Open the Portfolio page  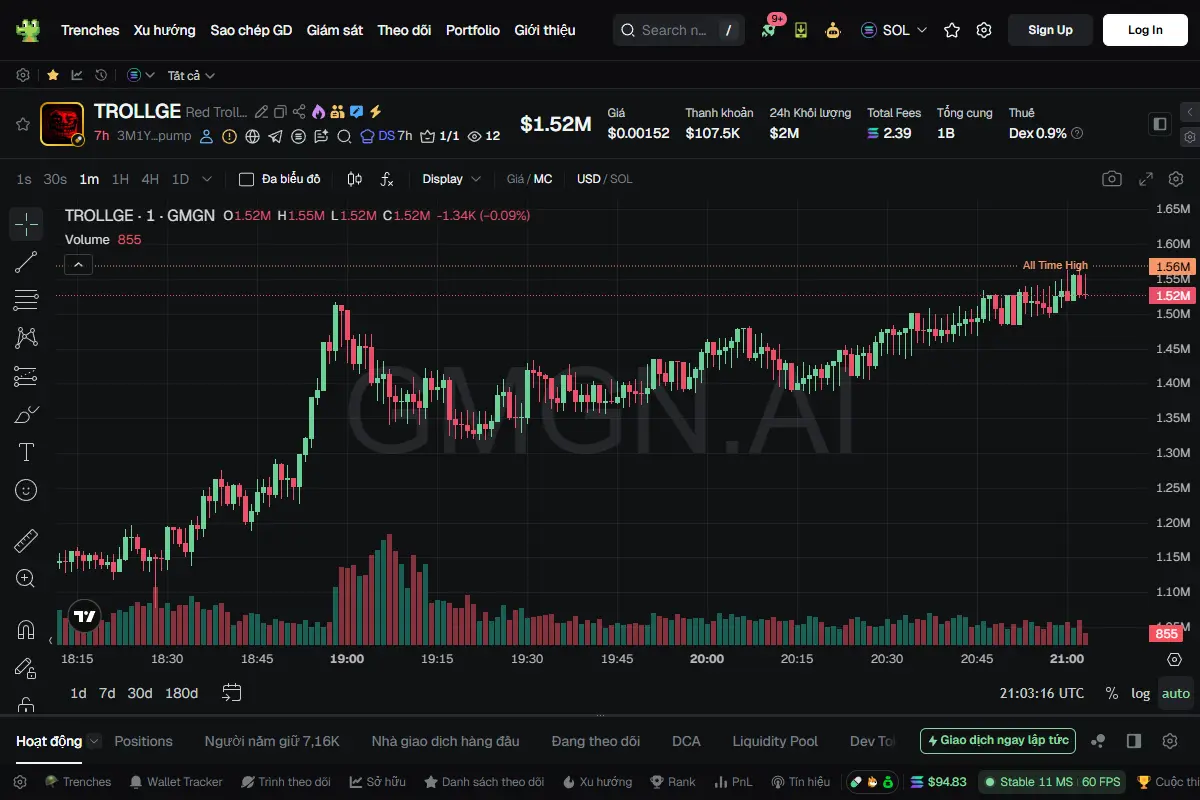pos(473,30)
